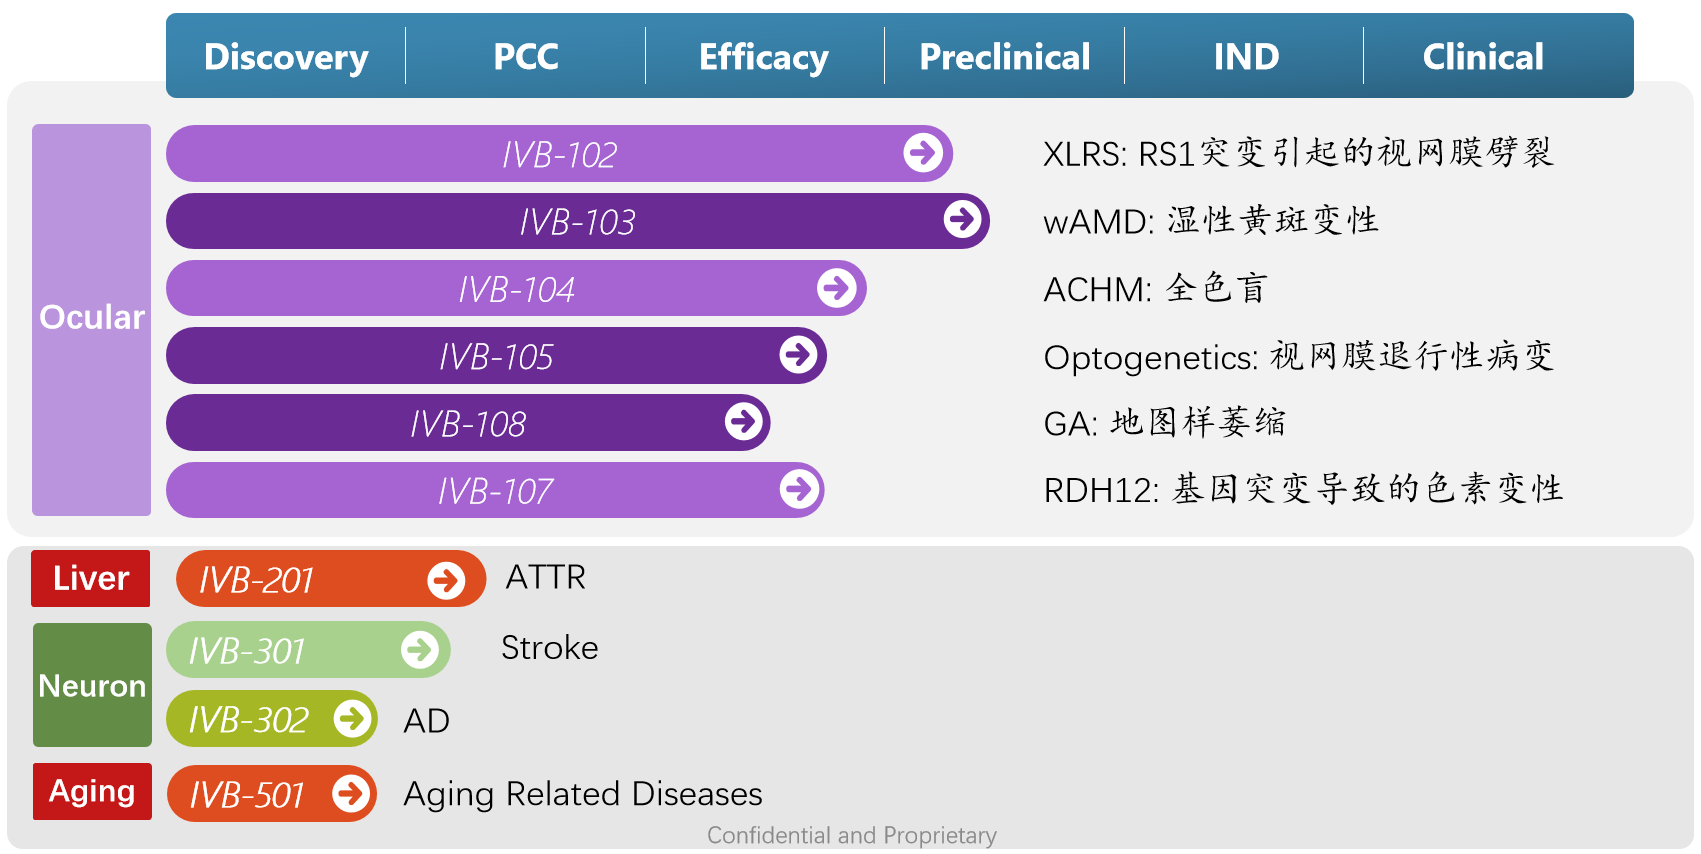This screenshot has height=854, width=1701.
Task: Click the arrow icon on IVB-105 bar
Action: tap(798, 354)
